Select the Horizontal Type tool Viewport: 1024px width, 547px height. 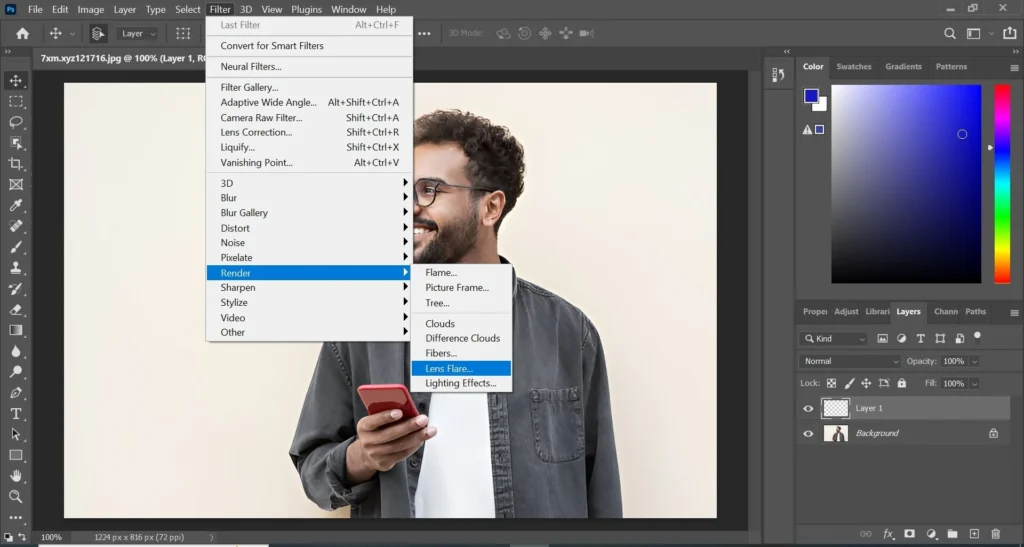pos(16,414)
